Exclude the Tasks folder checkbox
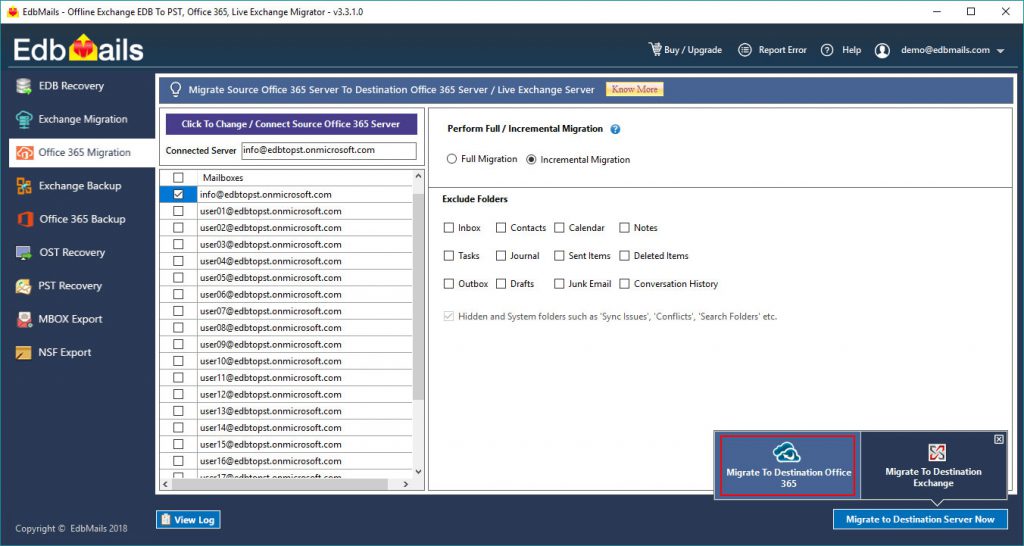 pos(449,256)
